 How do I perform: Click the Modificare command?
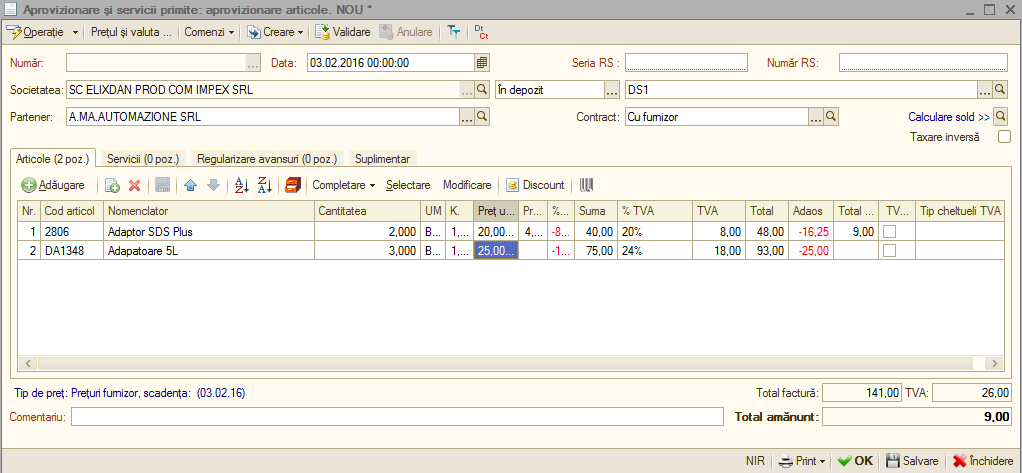467,185
